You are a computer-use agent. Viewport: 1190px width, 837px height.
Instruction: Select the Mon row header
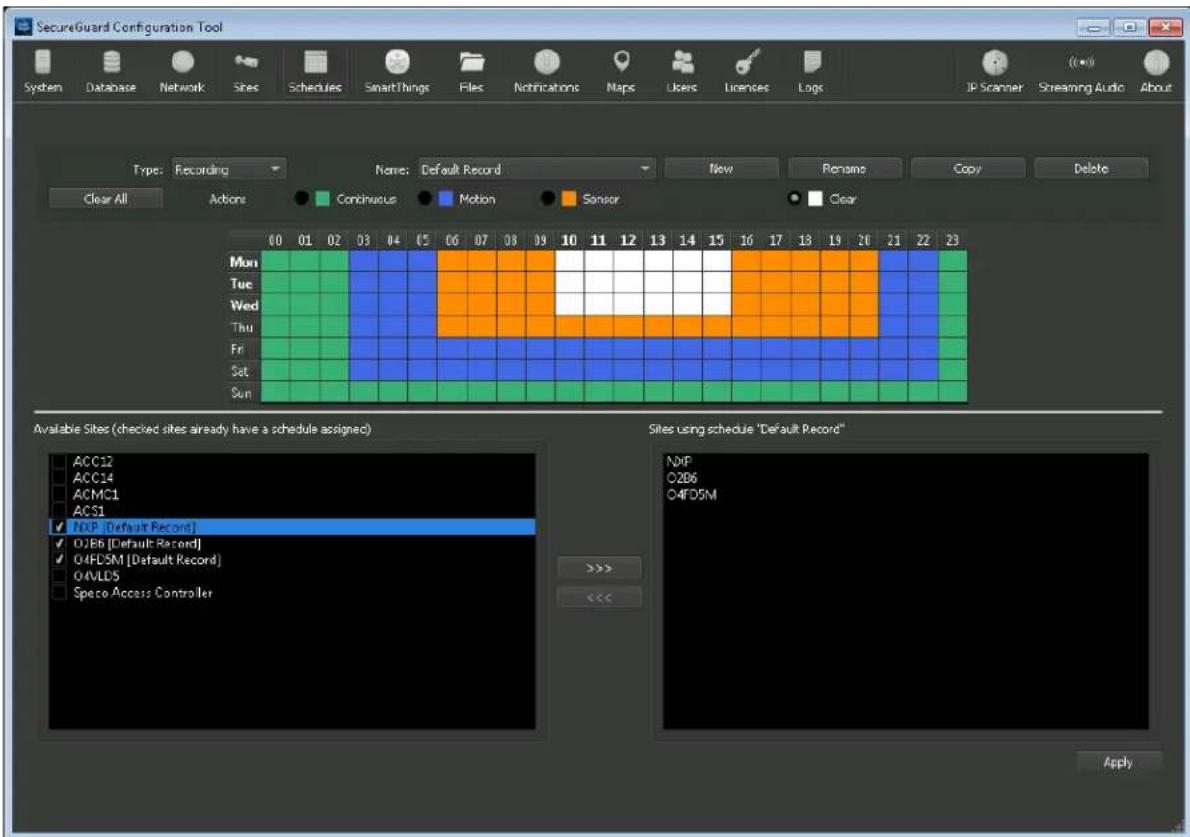tap(244, 262)
